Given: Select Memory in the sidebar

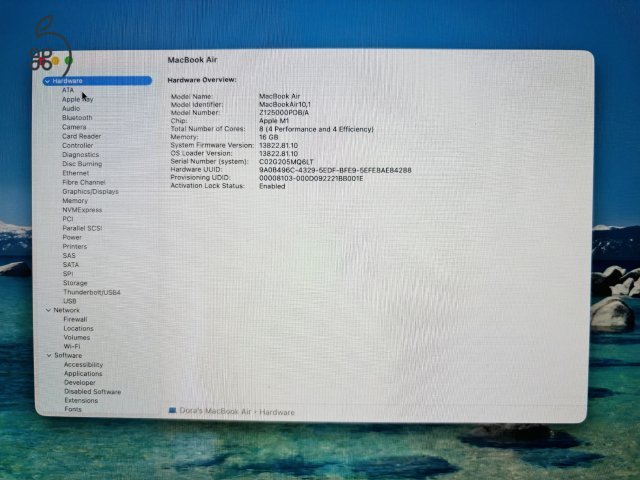Looking at the screenshot, I should (x=75, y=201).
